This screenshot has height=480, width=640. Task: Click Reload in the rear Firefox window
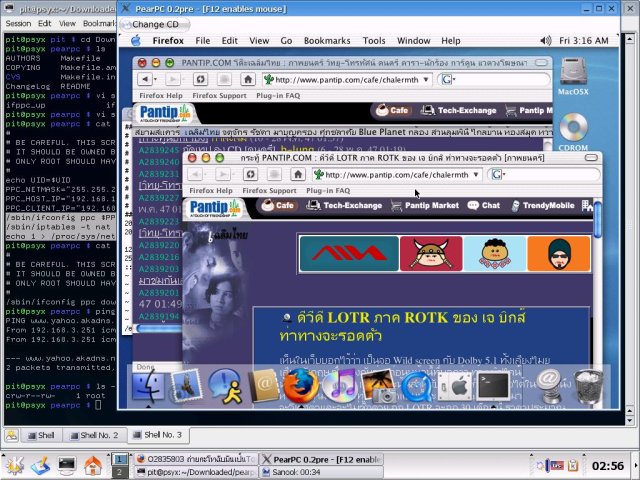coord(200,79)
